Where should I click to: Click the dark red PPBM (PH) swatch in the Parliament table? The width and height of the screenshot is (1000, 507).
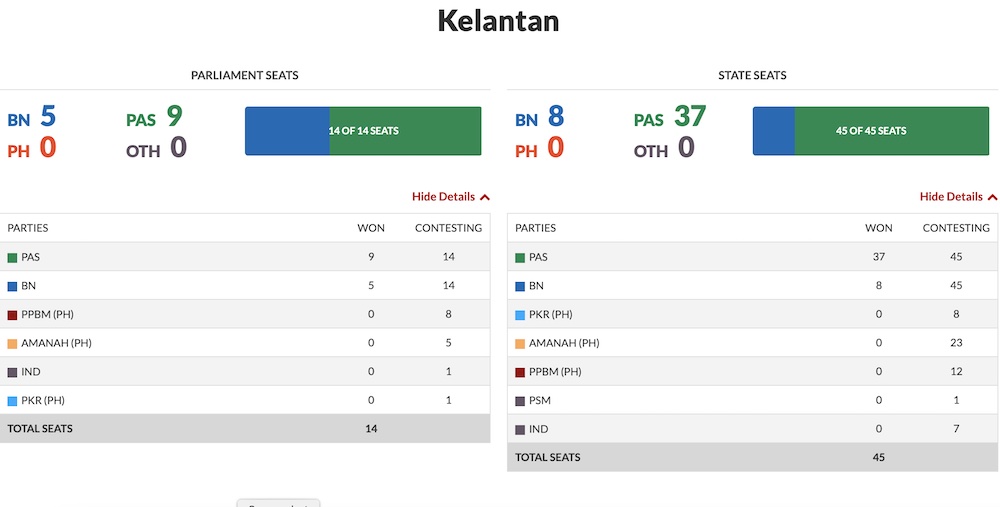(12, 315)
